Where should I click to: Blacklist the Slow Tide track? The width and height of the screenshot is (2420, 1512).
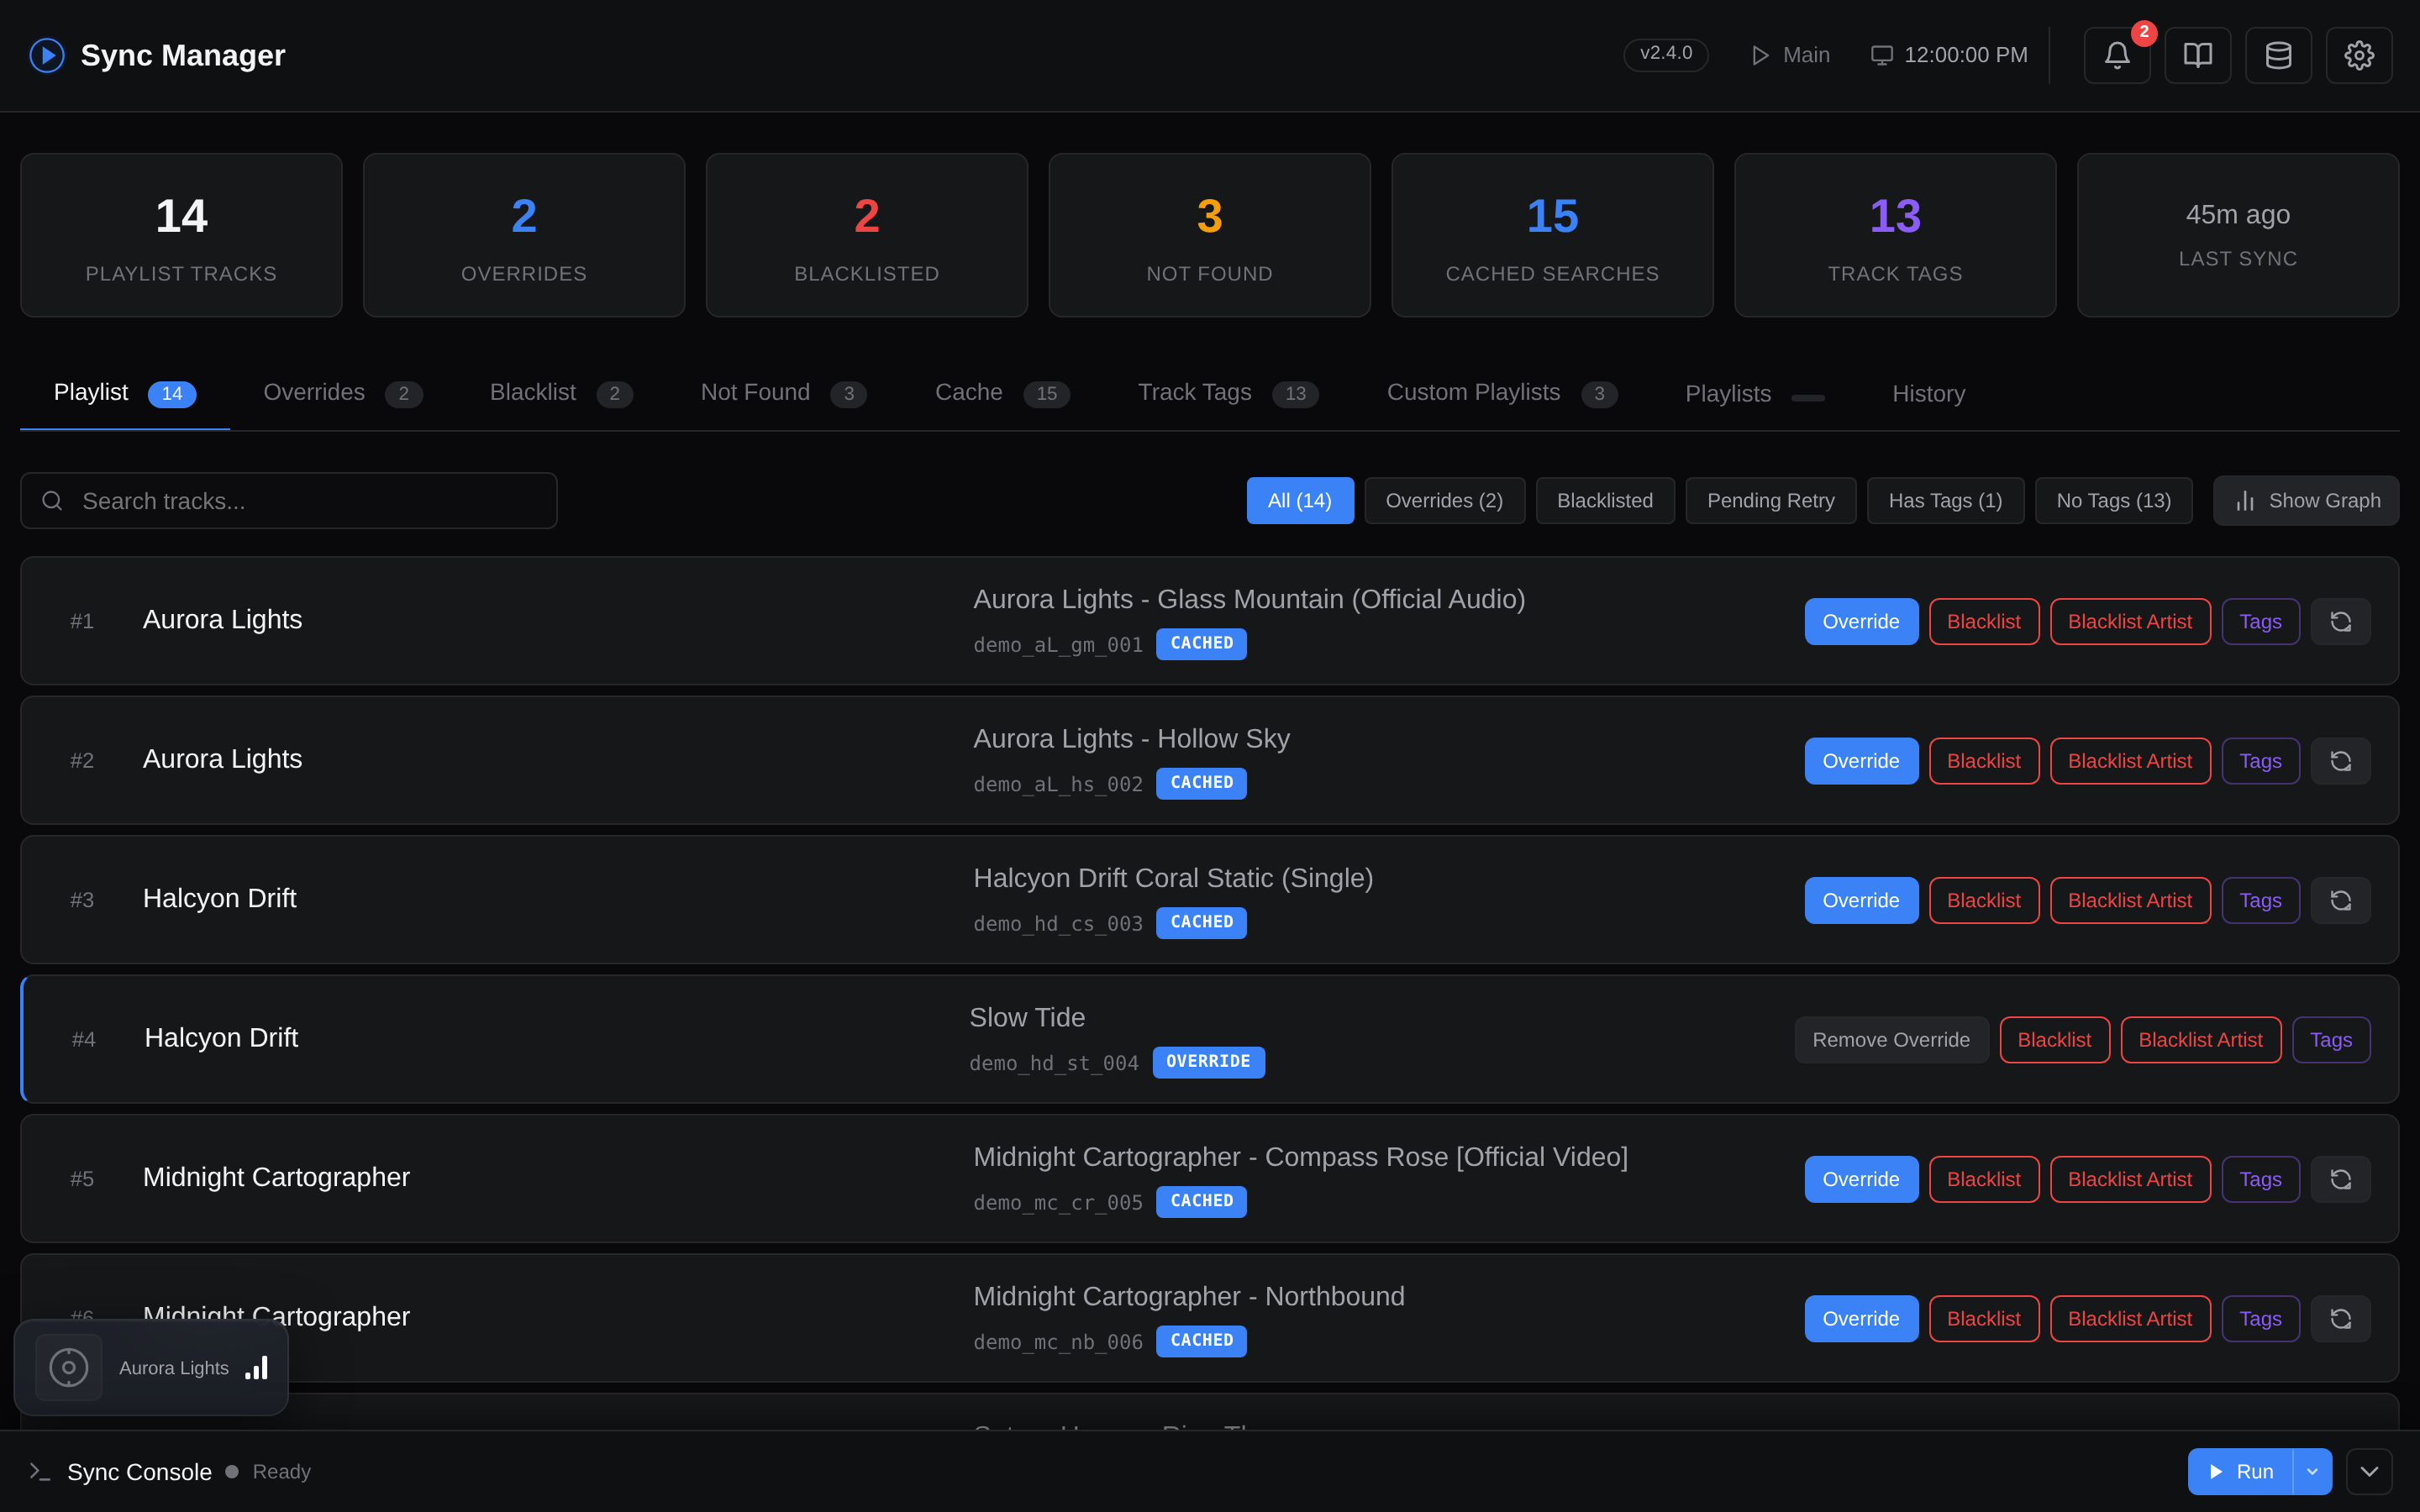[x=2054, y=1040]
